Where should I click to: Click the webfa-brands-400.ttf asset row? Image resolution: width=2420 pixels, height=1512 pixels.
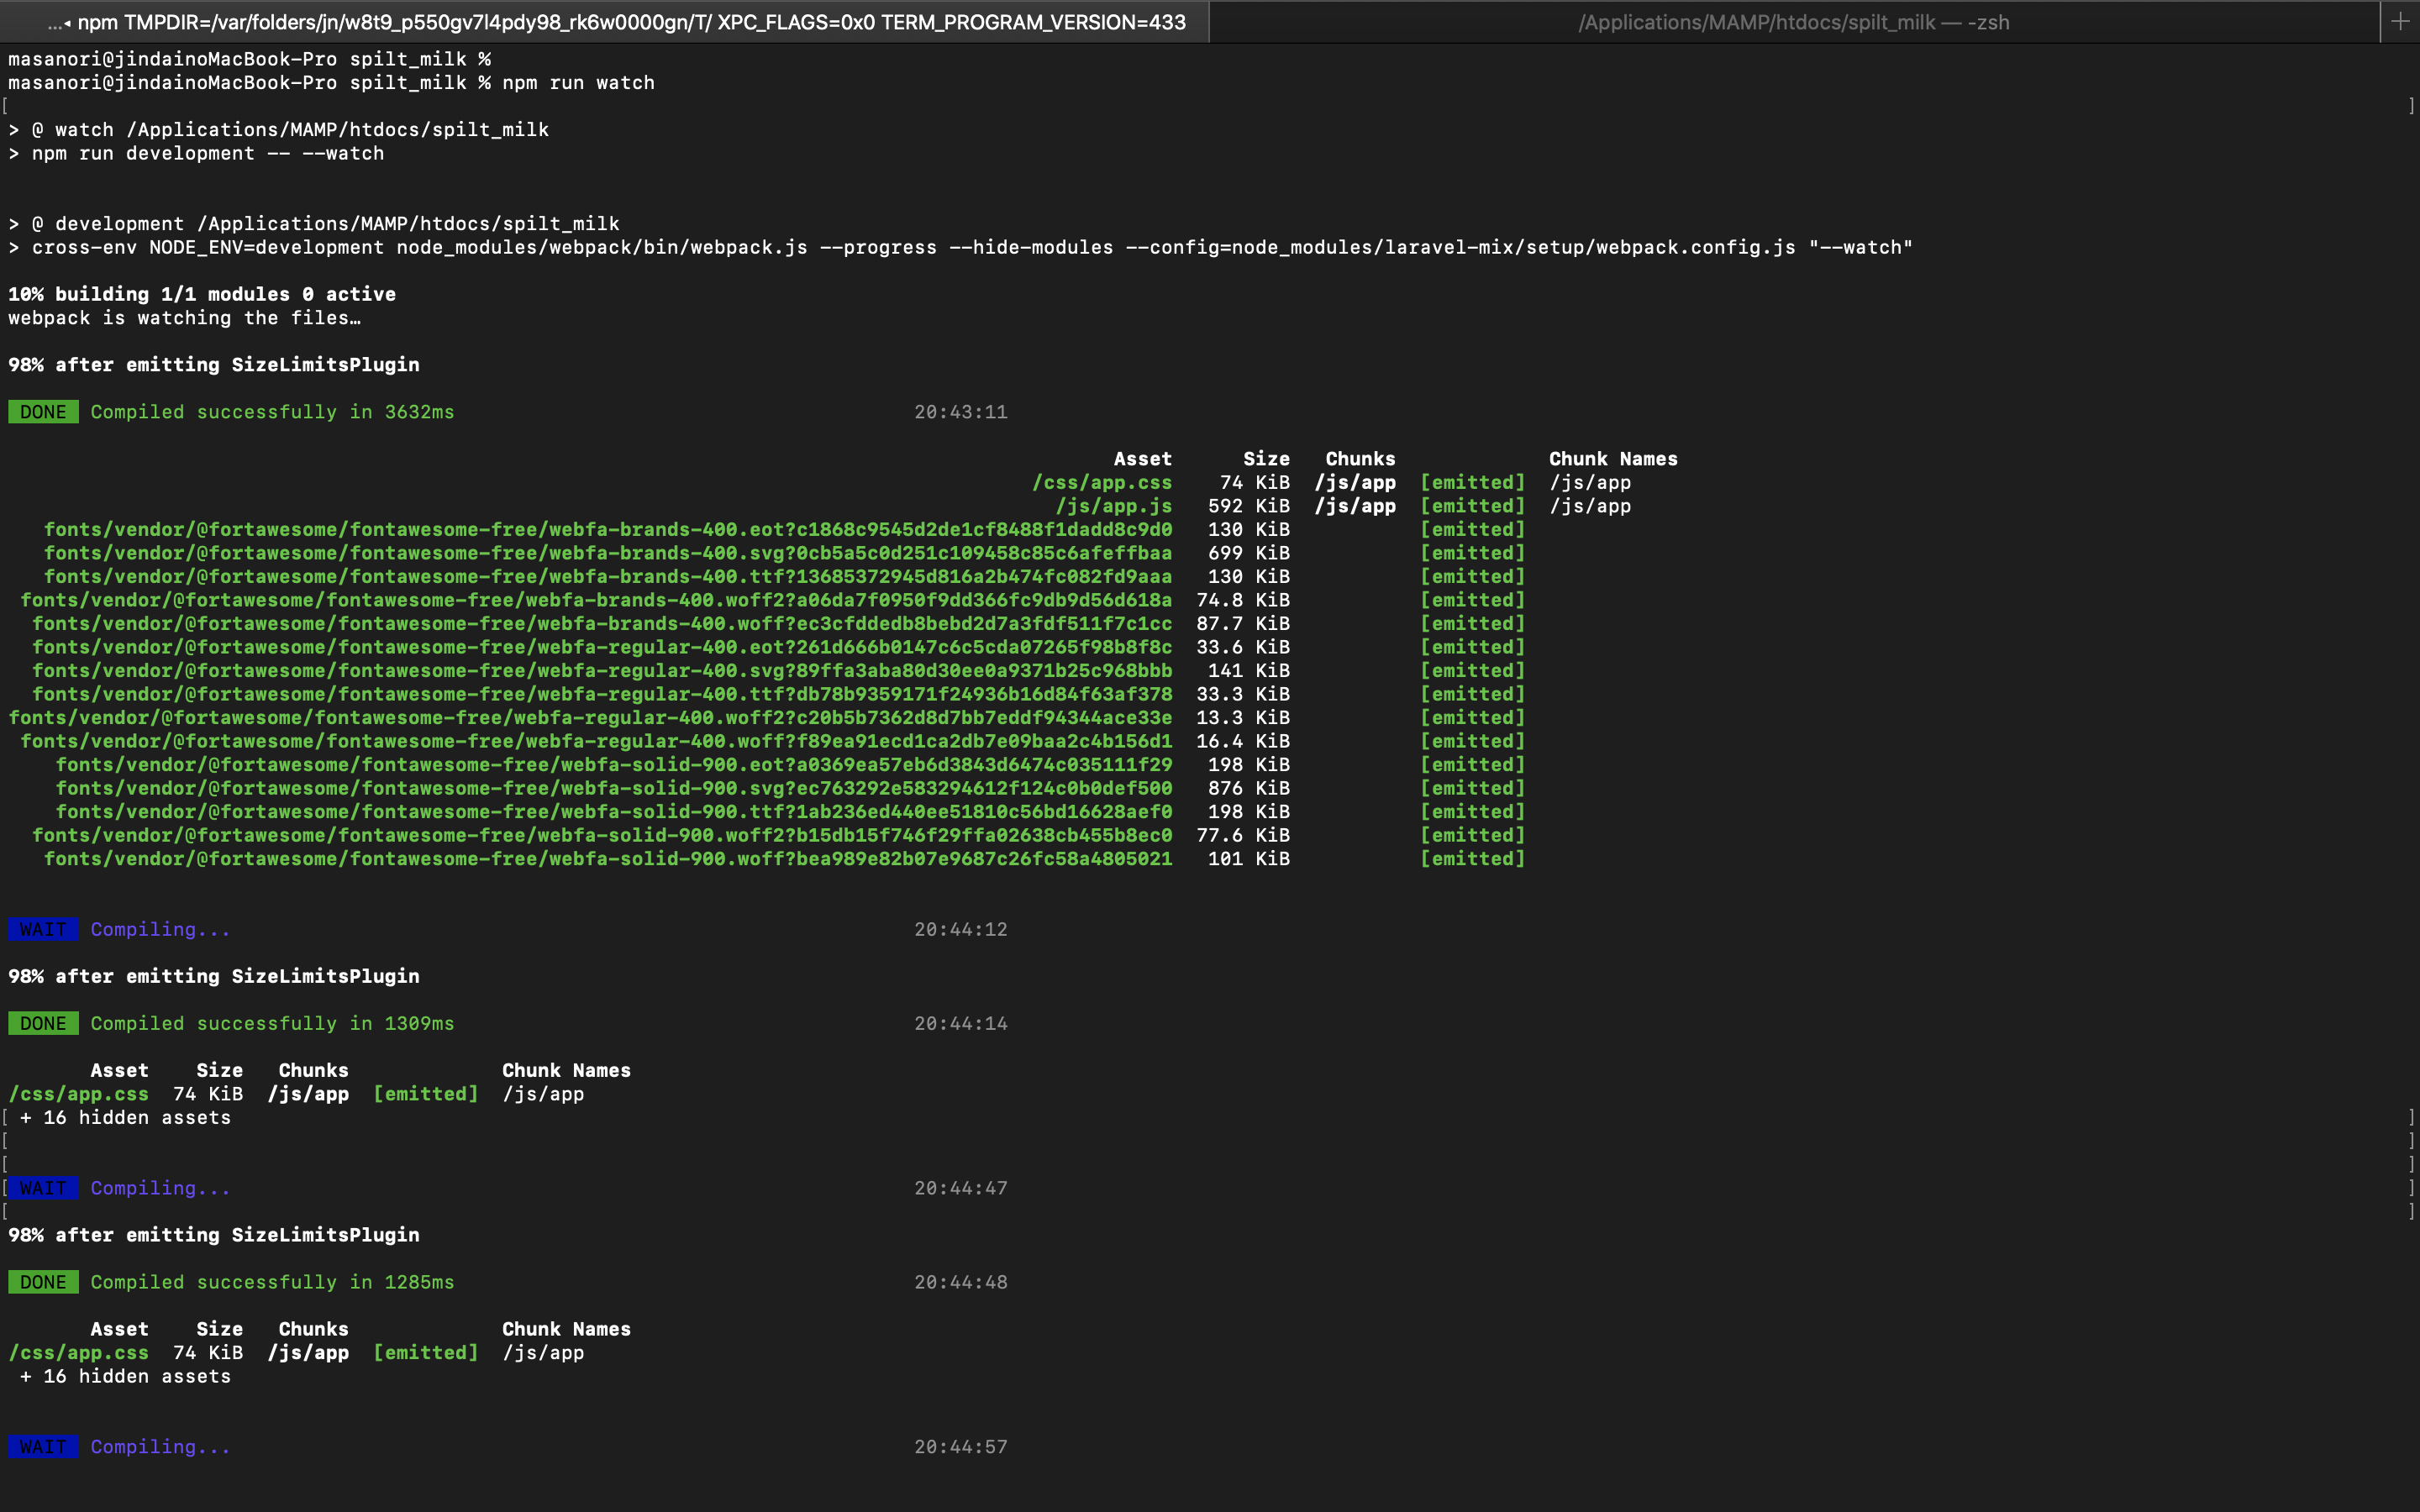point(785,577)
